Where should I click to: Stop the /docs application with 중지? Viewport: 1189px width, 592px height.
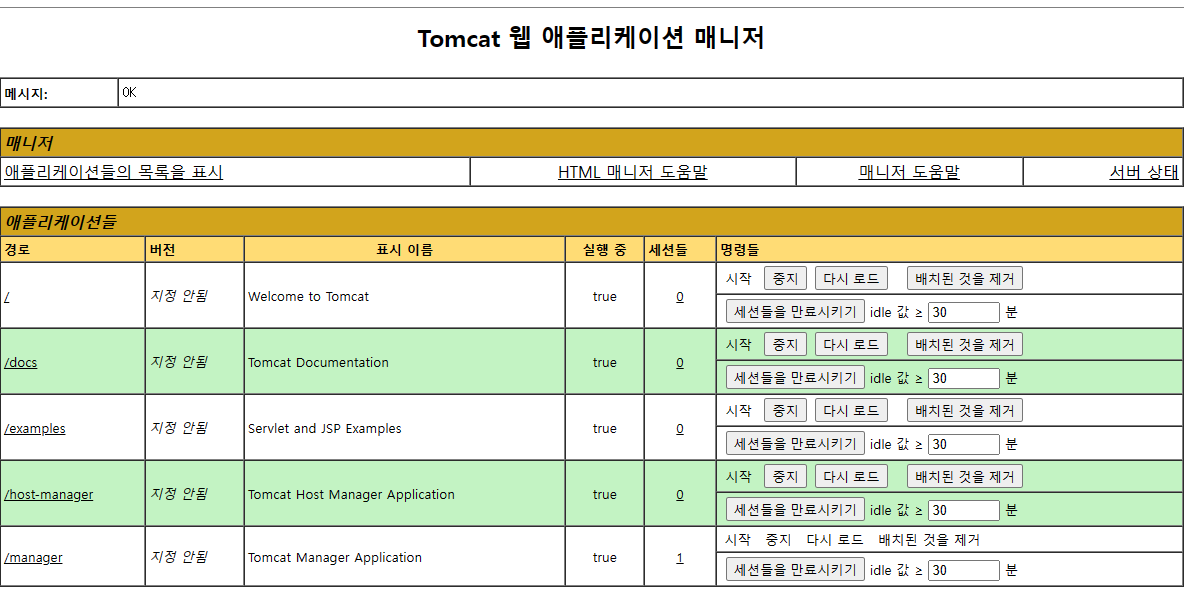785,344
